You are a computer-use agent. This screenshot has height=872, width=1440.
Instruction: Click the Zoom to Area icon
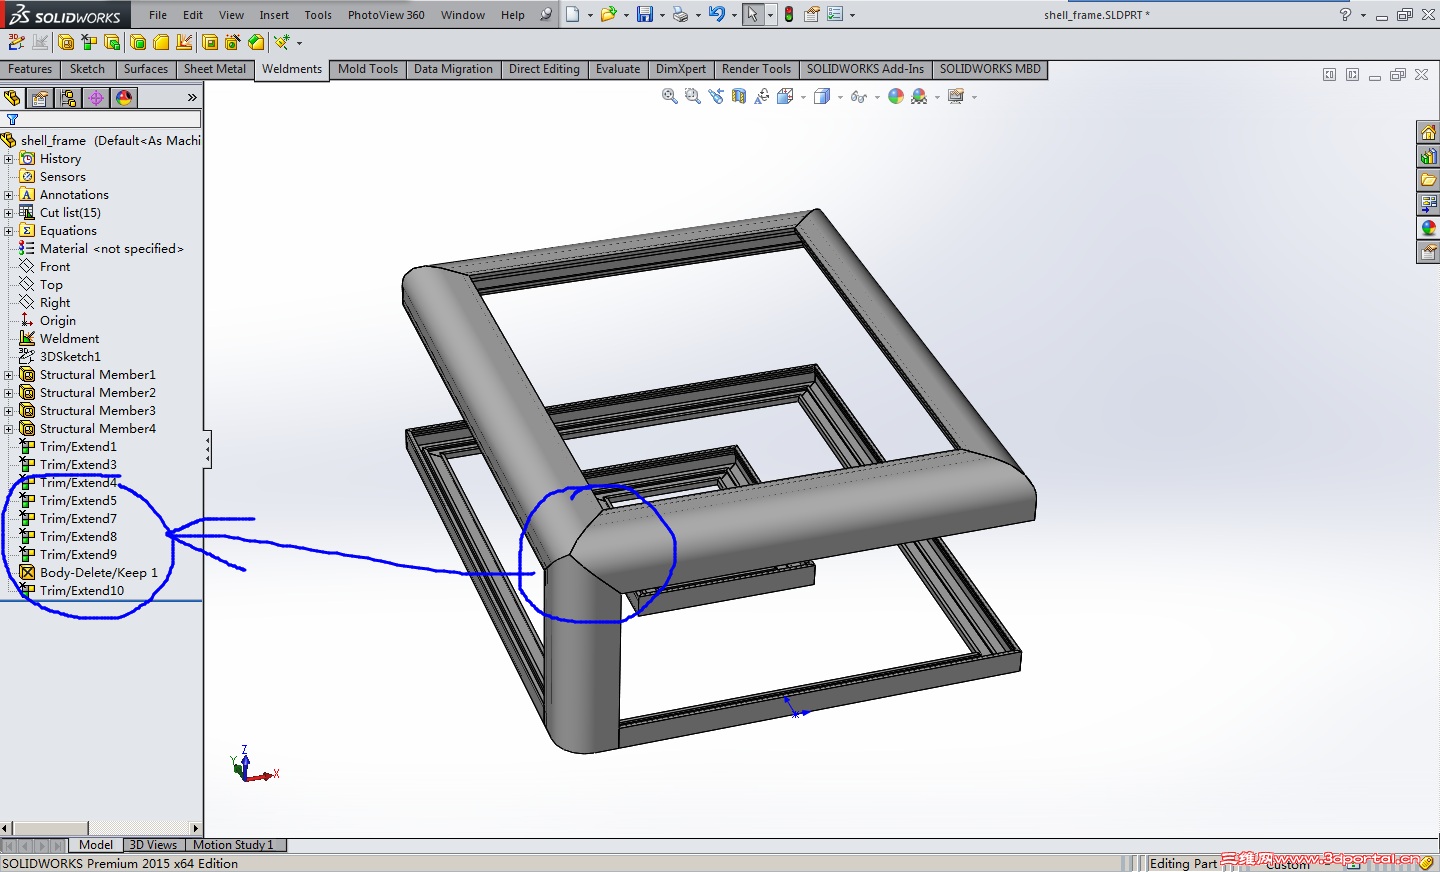click(693, 96)
